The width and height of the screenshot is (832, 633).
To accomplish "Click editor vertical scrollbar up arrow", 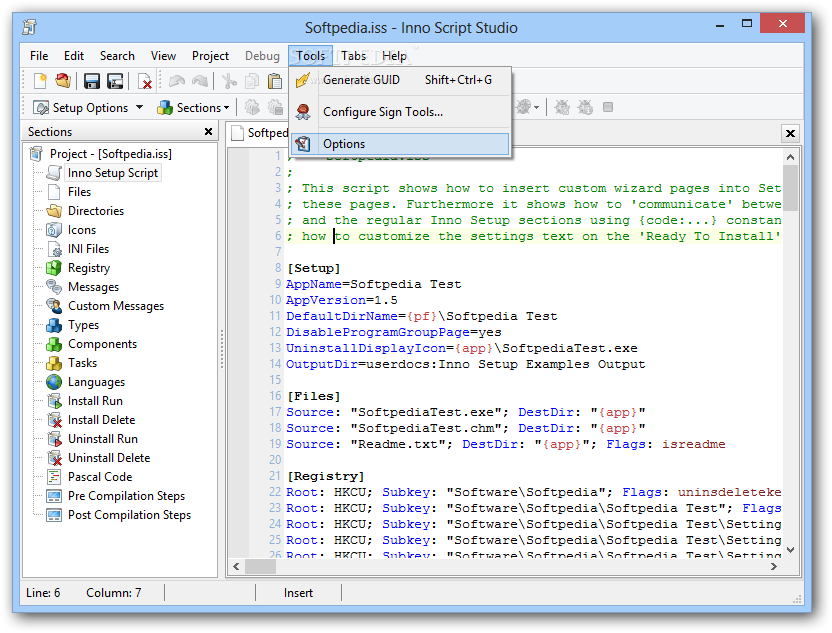I will (x=790, y=157).
